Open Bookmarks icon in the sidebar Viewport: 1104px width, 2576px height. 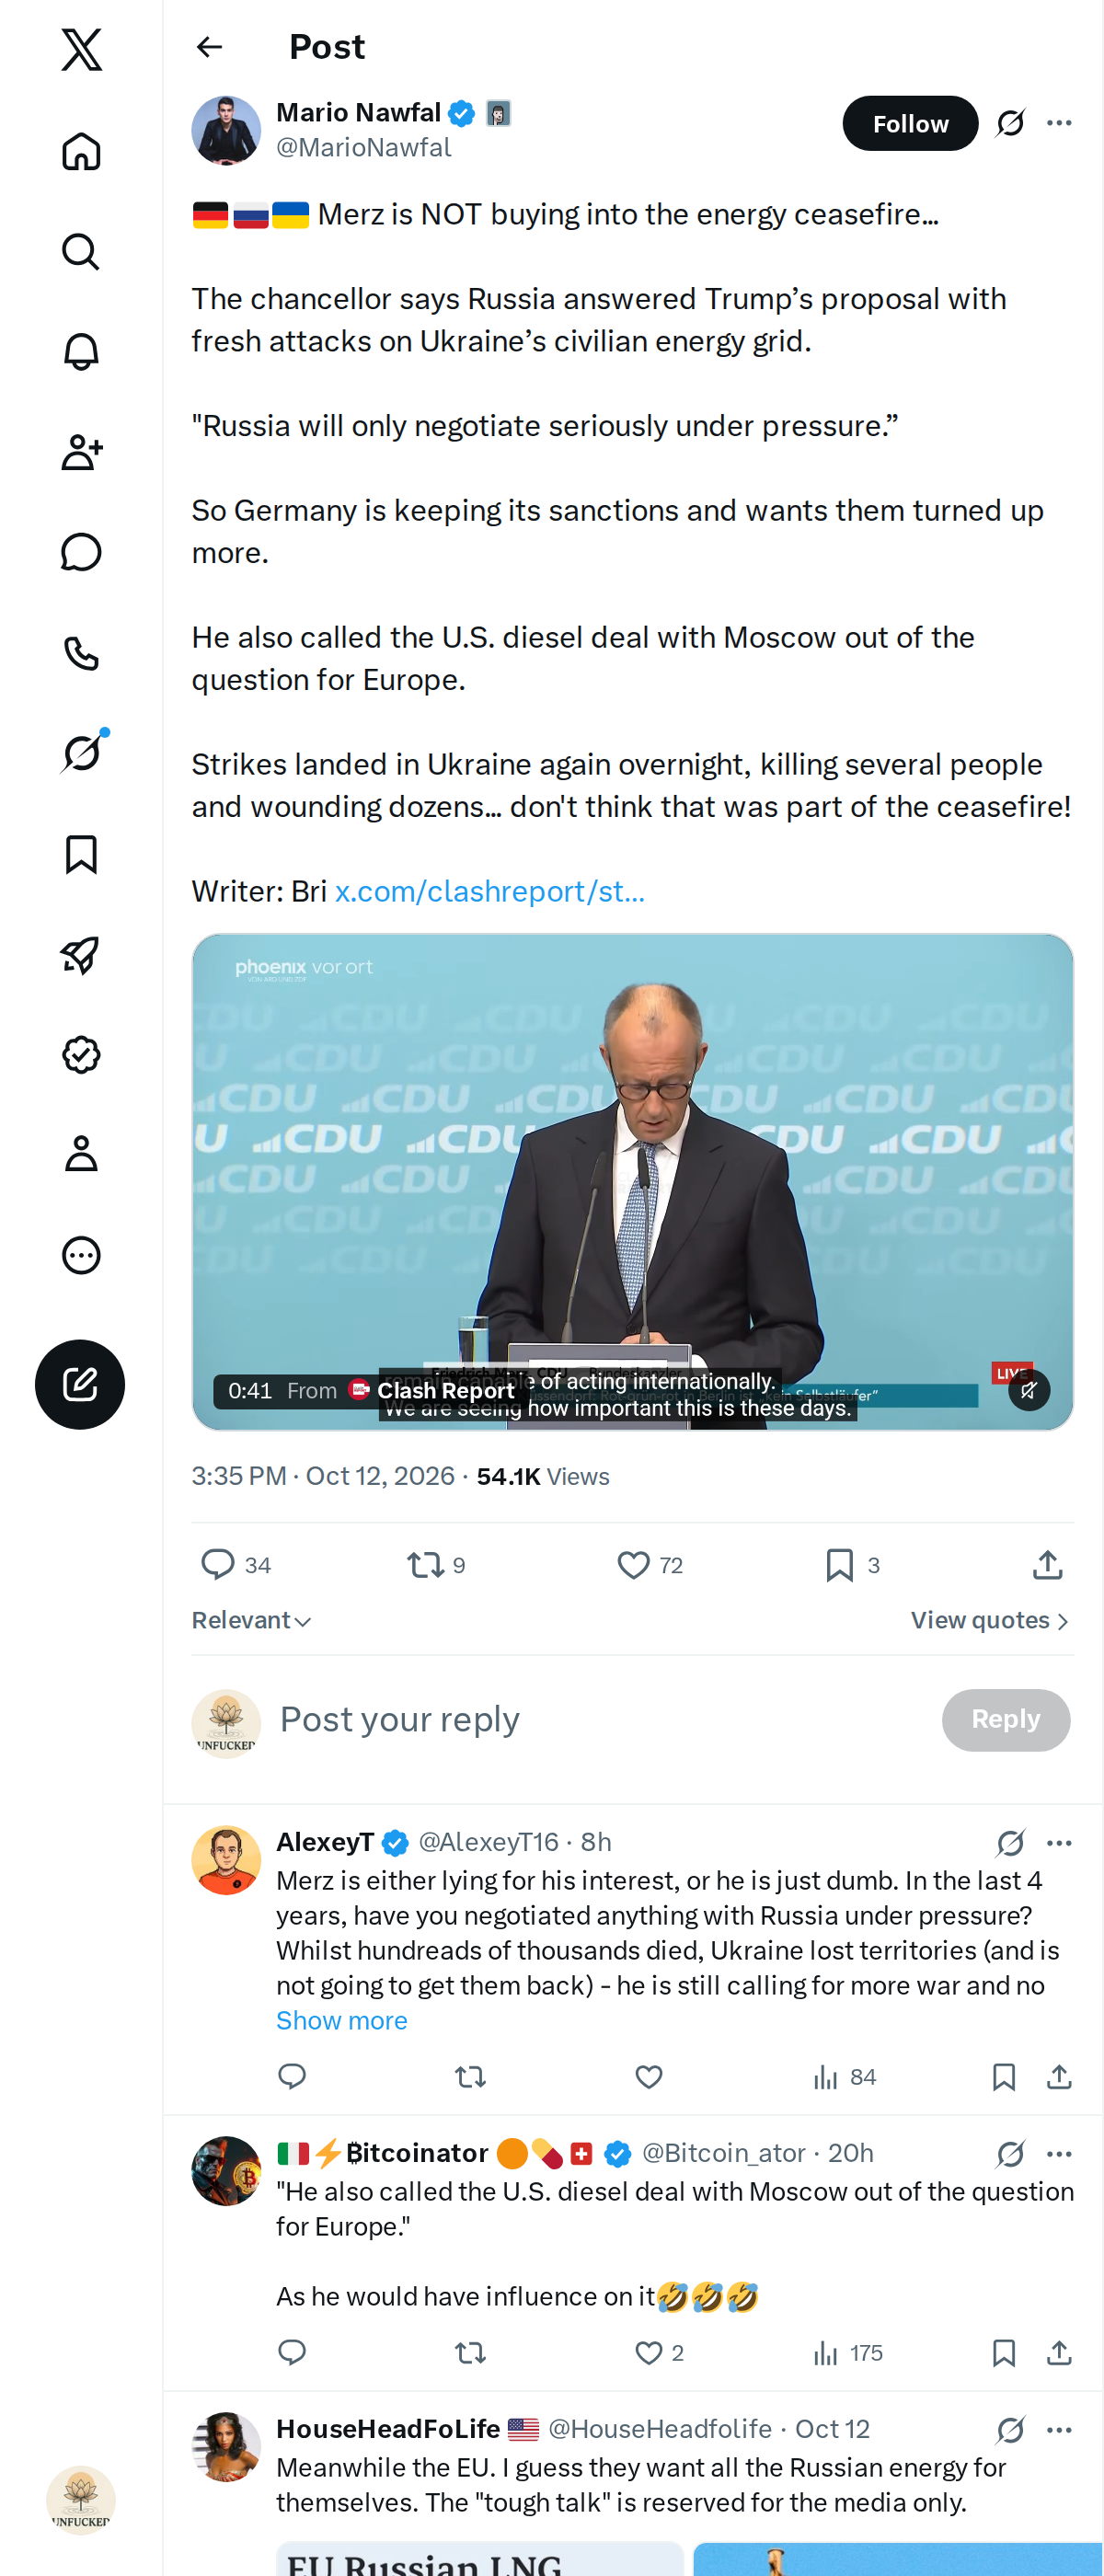(81, 854)
